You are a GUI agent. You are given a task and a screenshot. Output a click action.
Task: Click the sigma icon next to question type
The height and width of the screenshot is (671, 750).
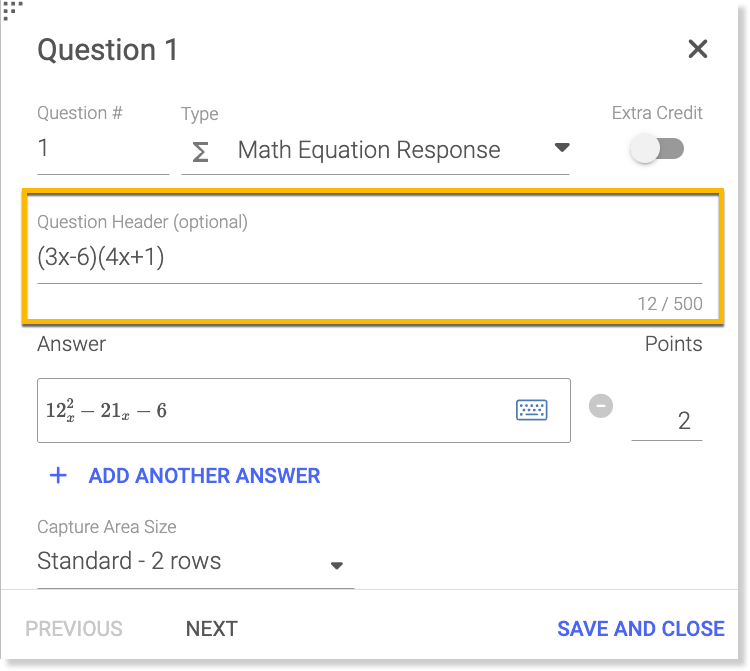(200, 152)
